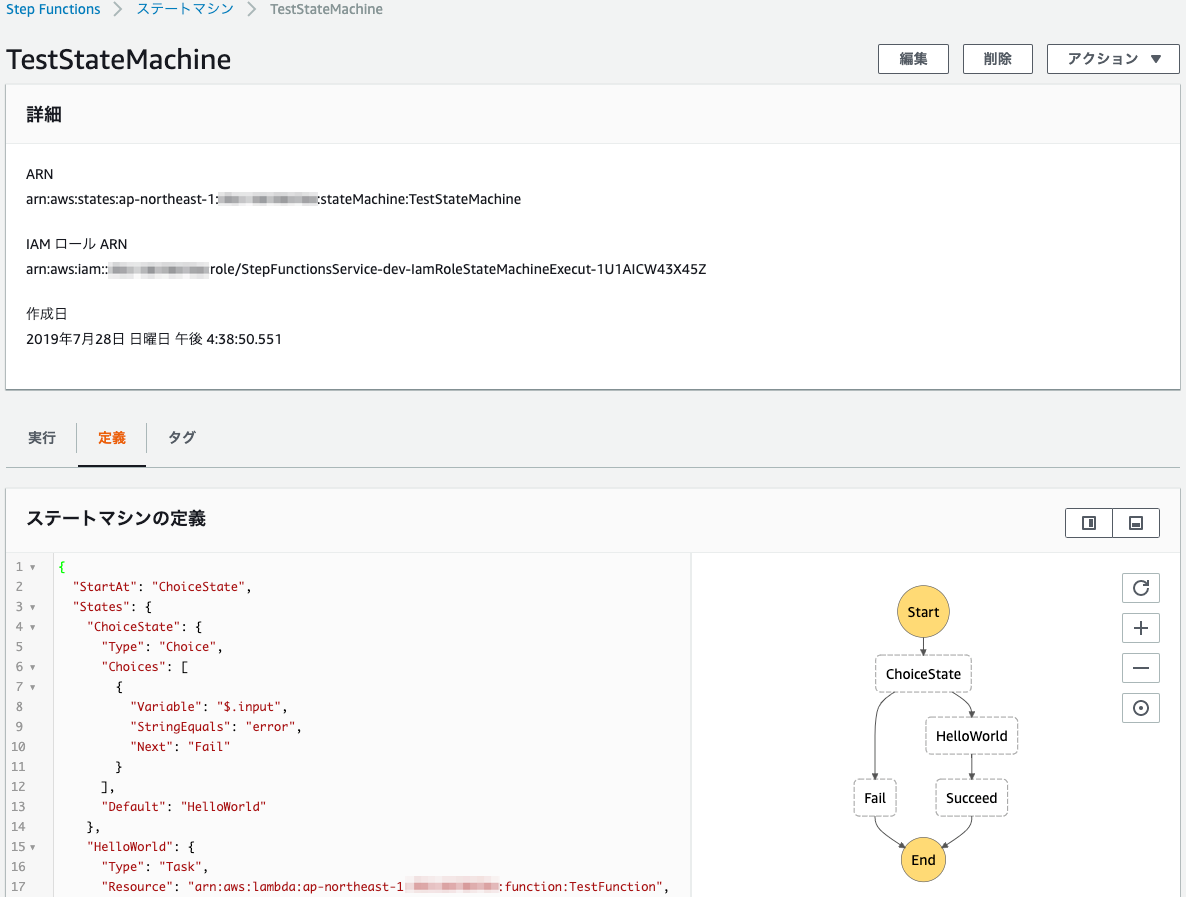
Task: Select the 定義 tab
Action: [x=112, y=438]
